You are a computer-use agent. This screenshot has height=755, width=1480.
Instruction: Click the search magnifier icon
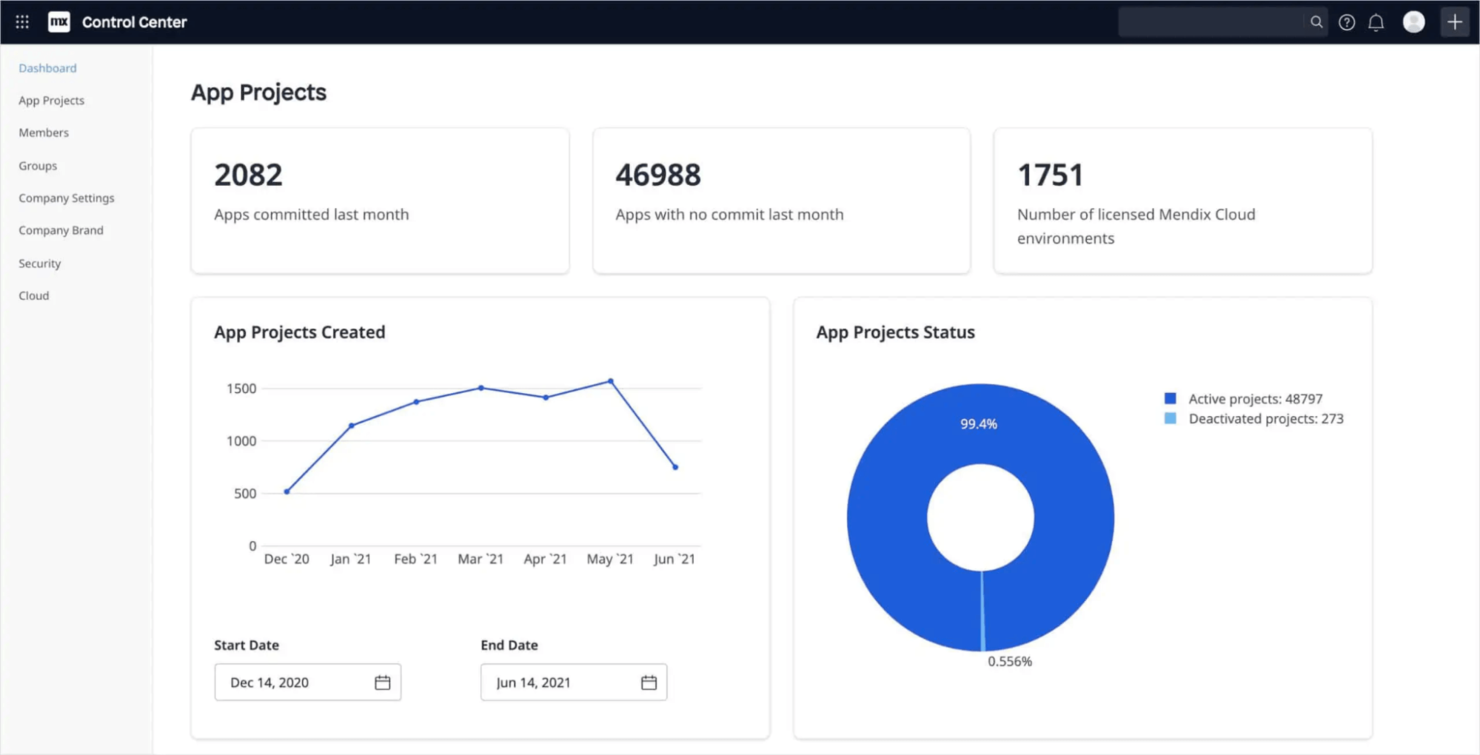(1318, 21)
